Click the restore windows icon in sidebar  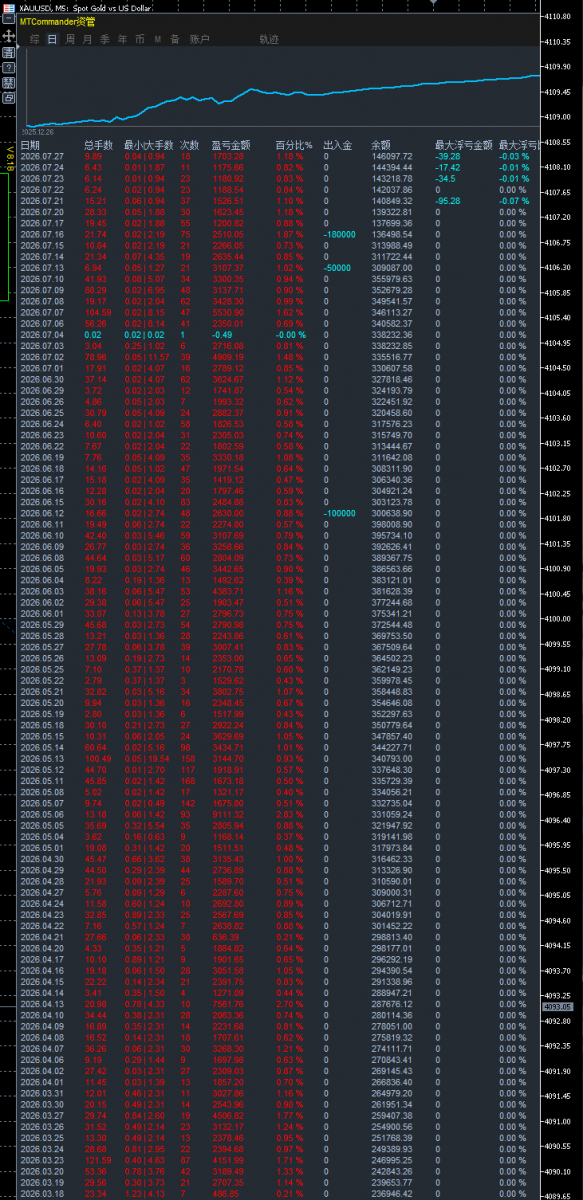tap(9, 99)
